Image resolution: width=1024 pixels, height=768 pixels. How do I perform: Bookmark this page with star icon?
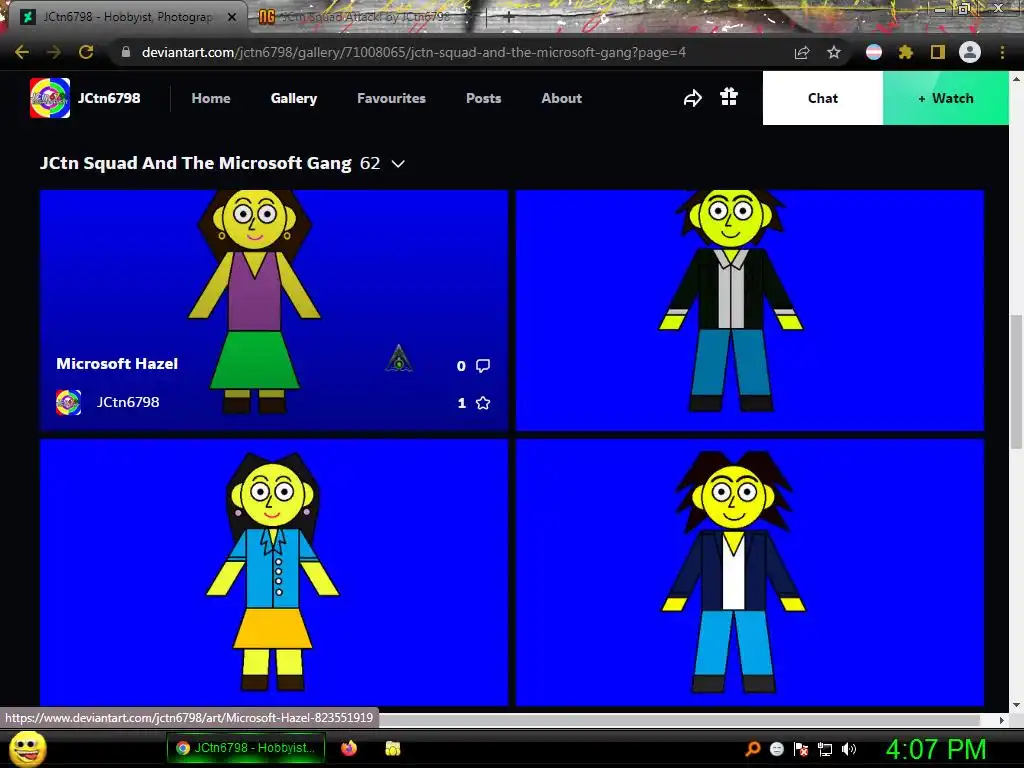[x=834, y=52]
